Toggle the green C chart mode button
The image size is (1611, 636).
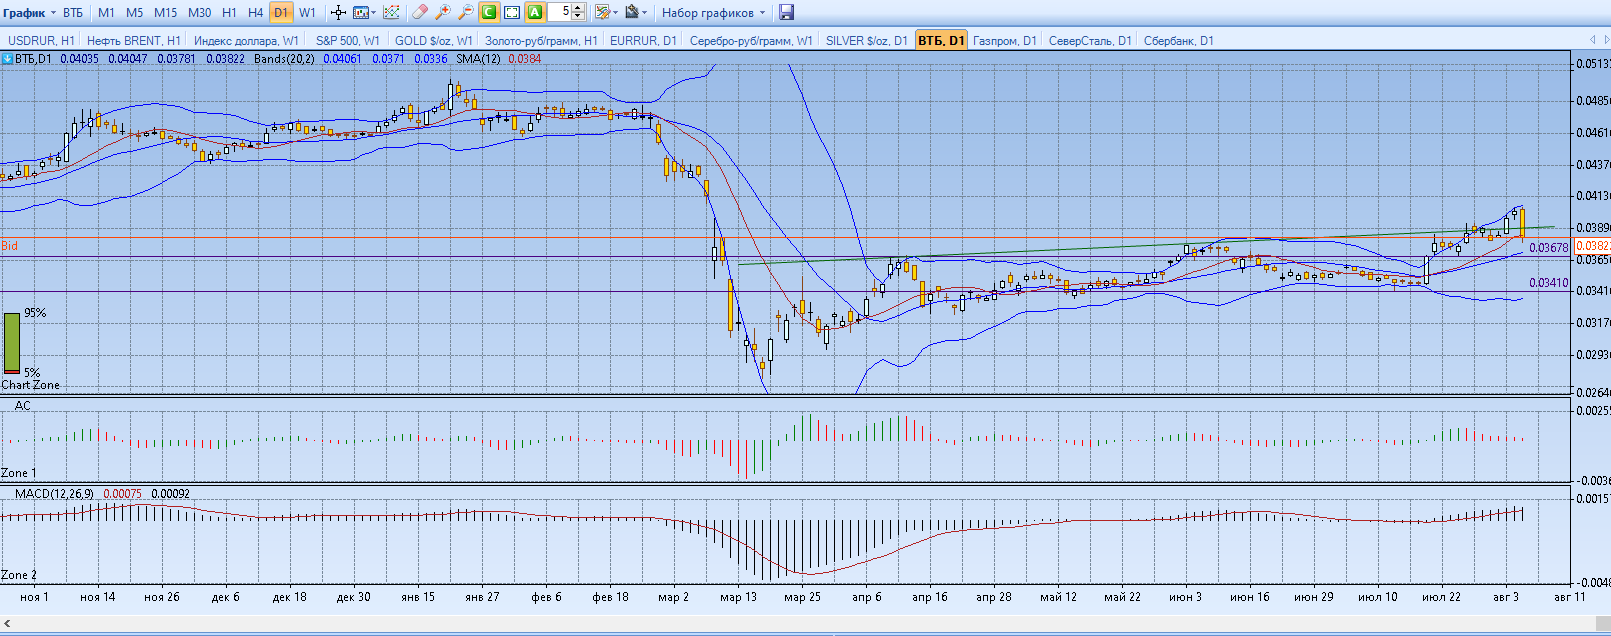click(489, 13)
